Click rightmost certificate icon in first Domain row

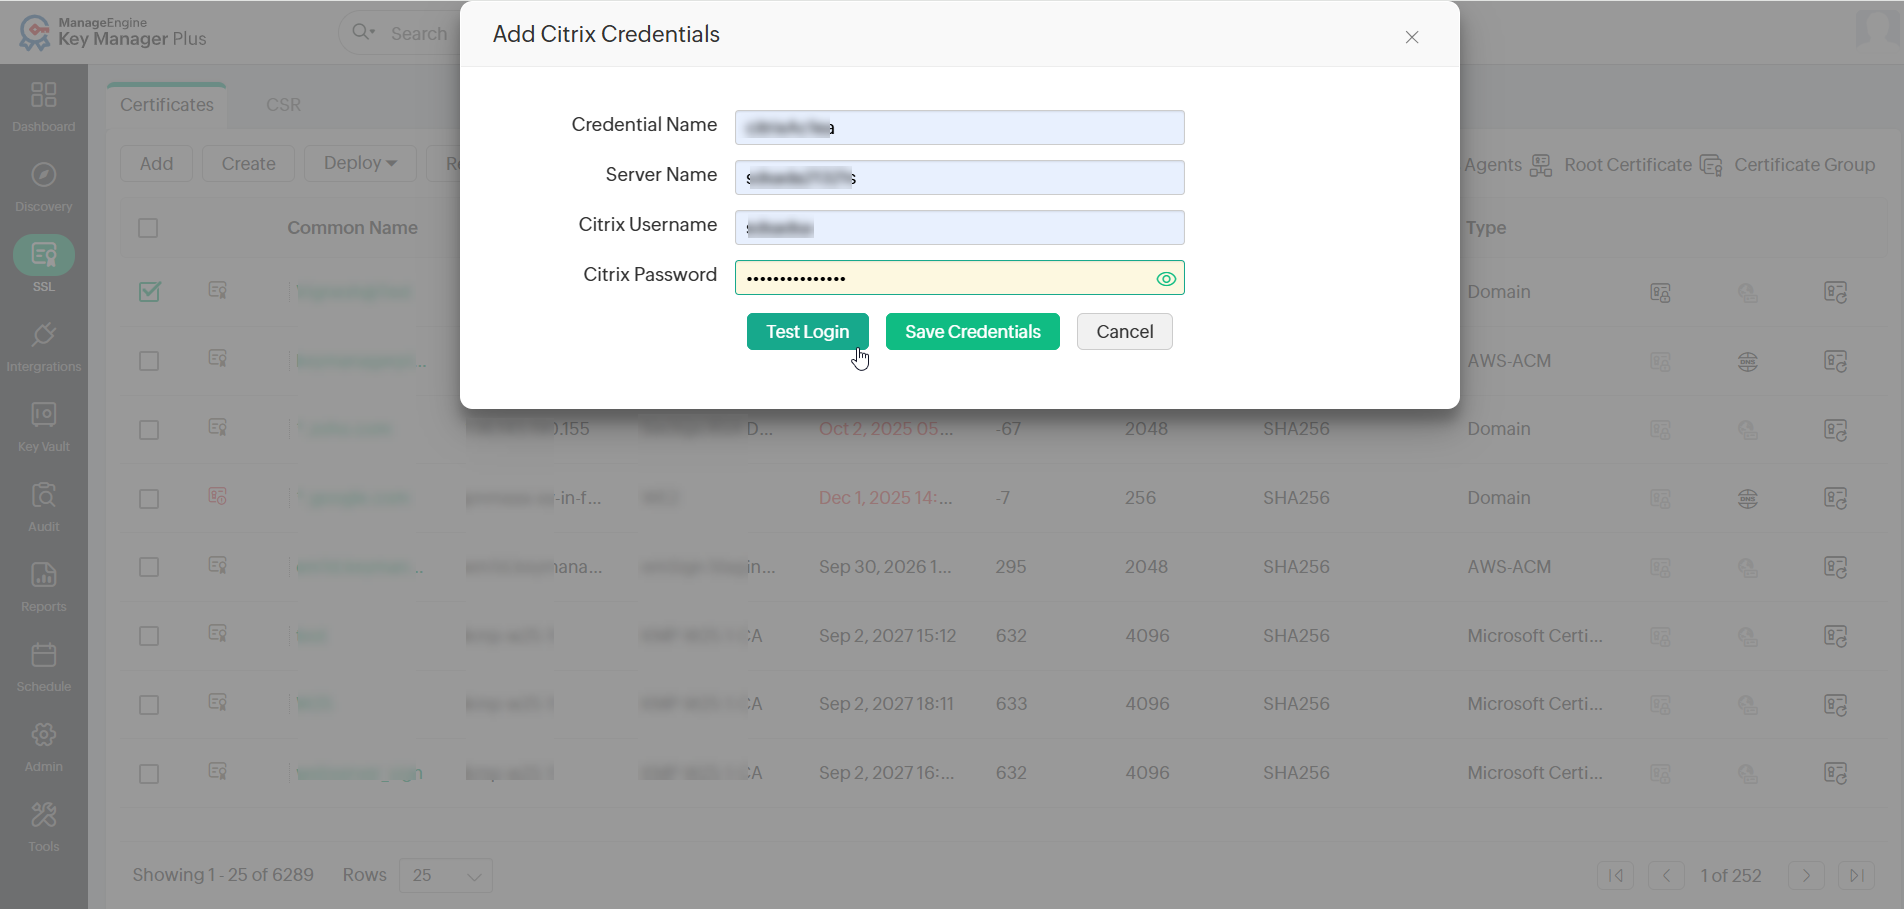(1835, 292)
